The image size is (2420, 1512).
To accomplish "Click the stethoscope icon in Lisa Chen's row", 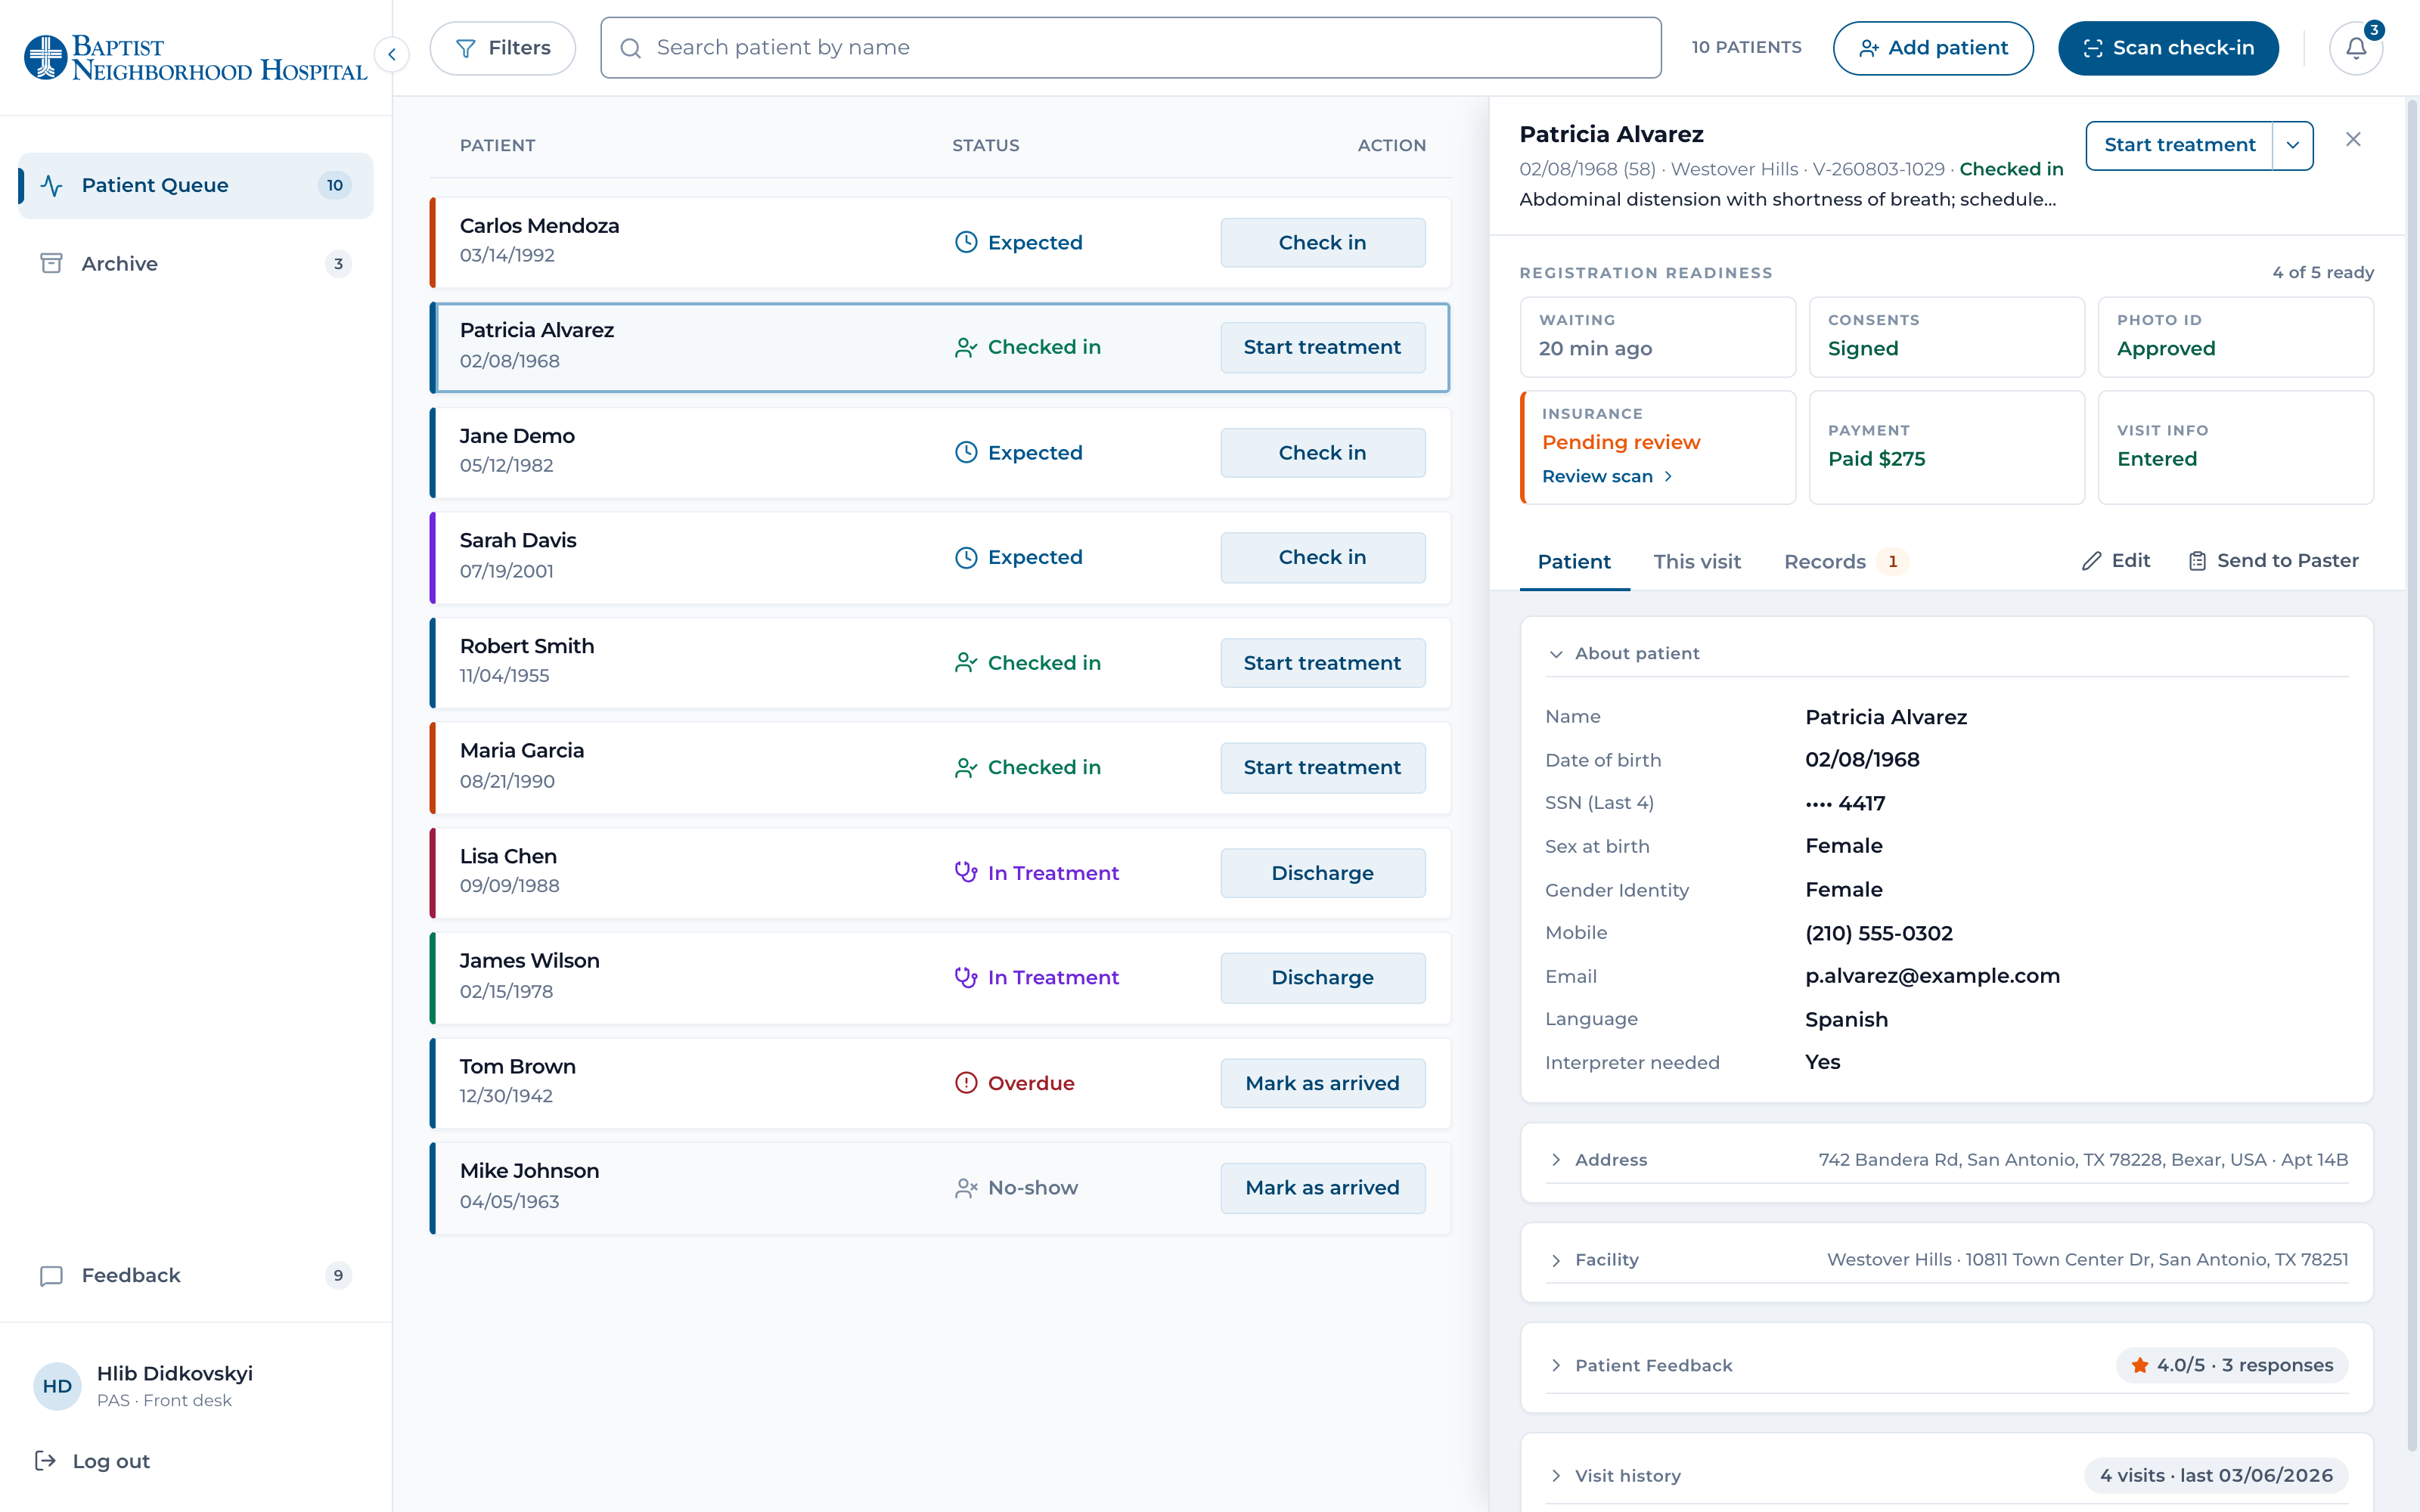I will pyautogui.click(x=966, y=872).
